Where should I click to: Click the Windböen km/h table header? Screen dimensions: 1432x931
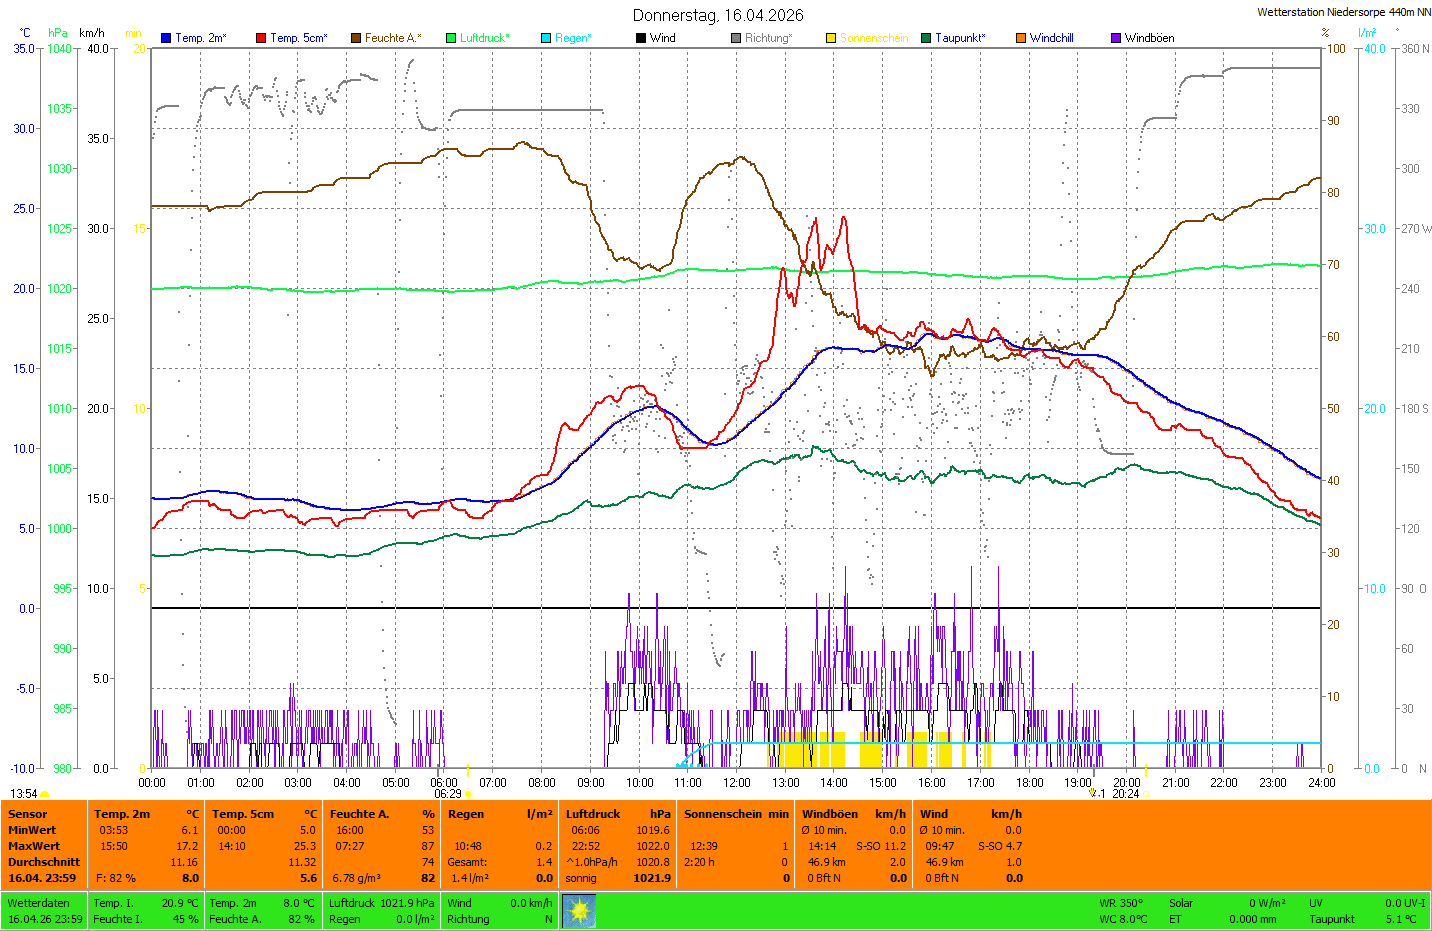853,814
